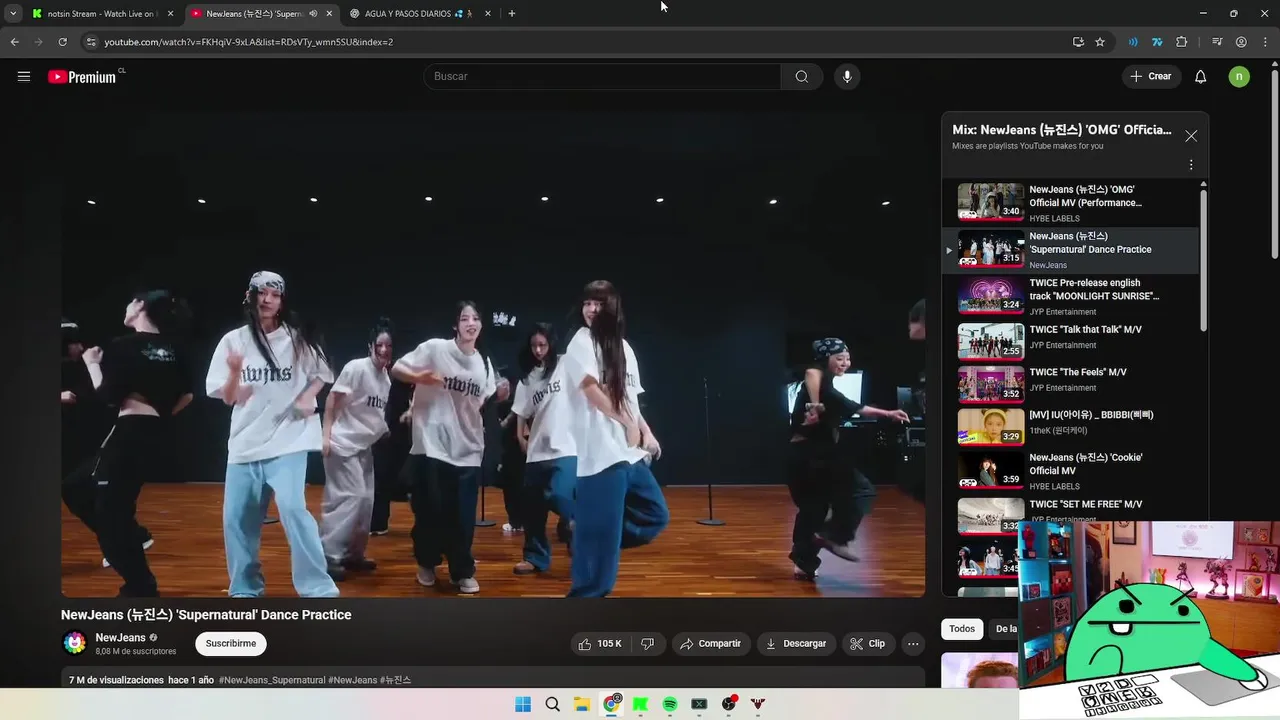Open the NewJeans channel name link
This screenshot has width=1280, height=720.
click(x=120, y=638)
